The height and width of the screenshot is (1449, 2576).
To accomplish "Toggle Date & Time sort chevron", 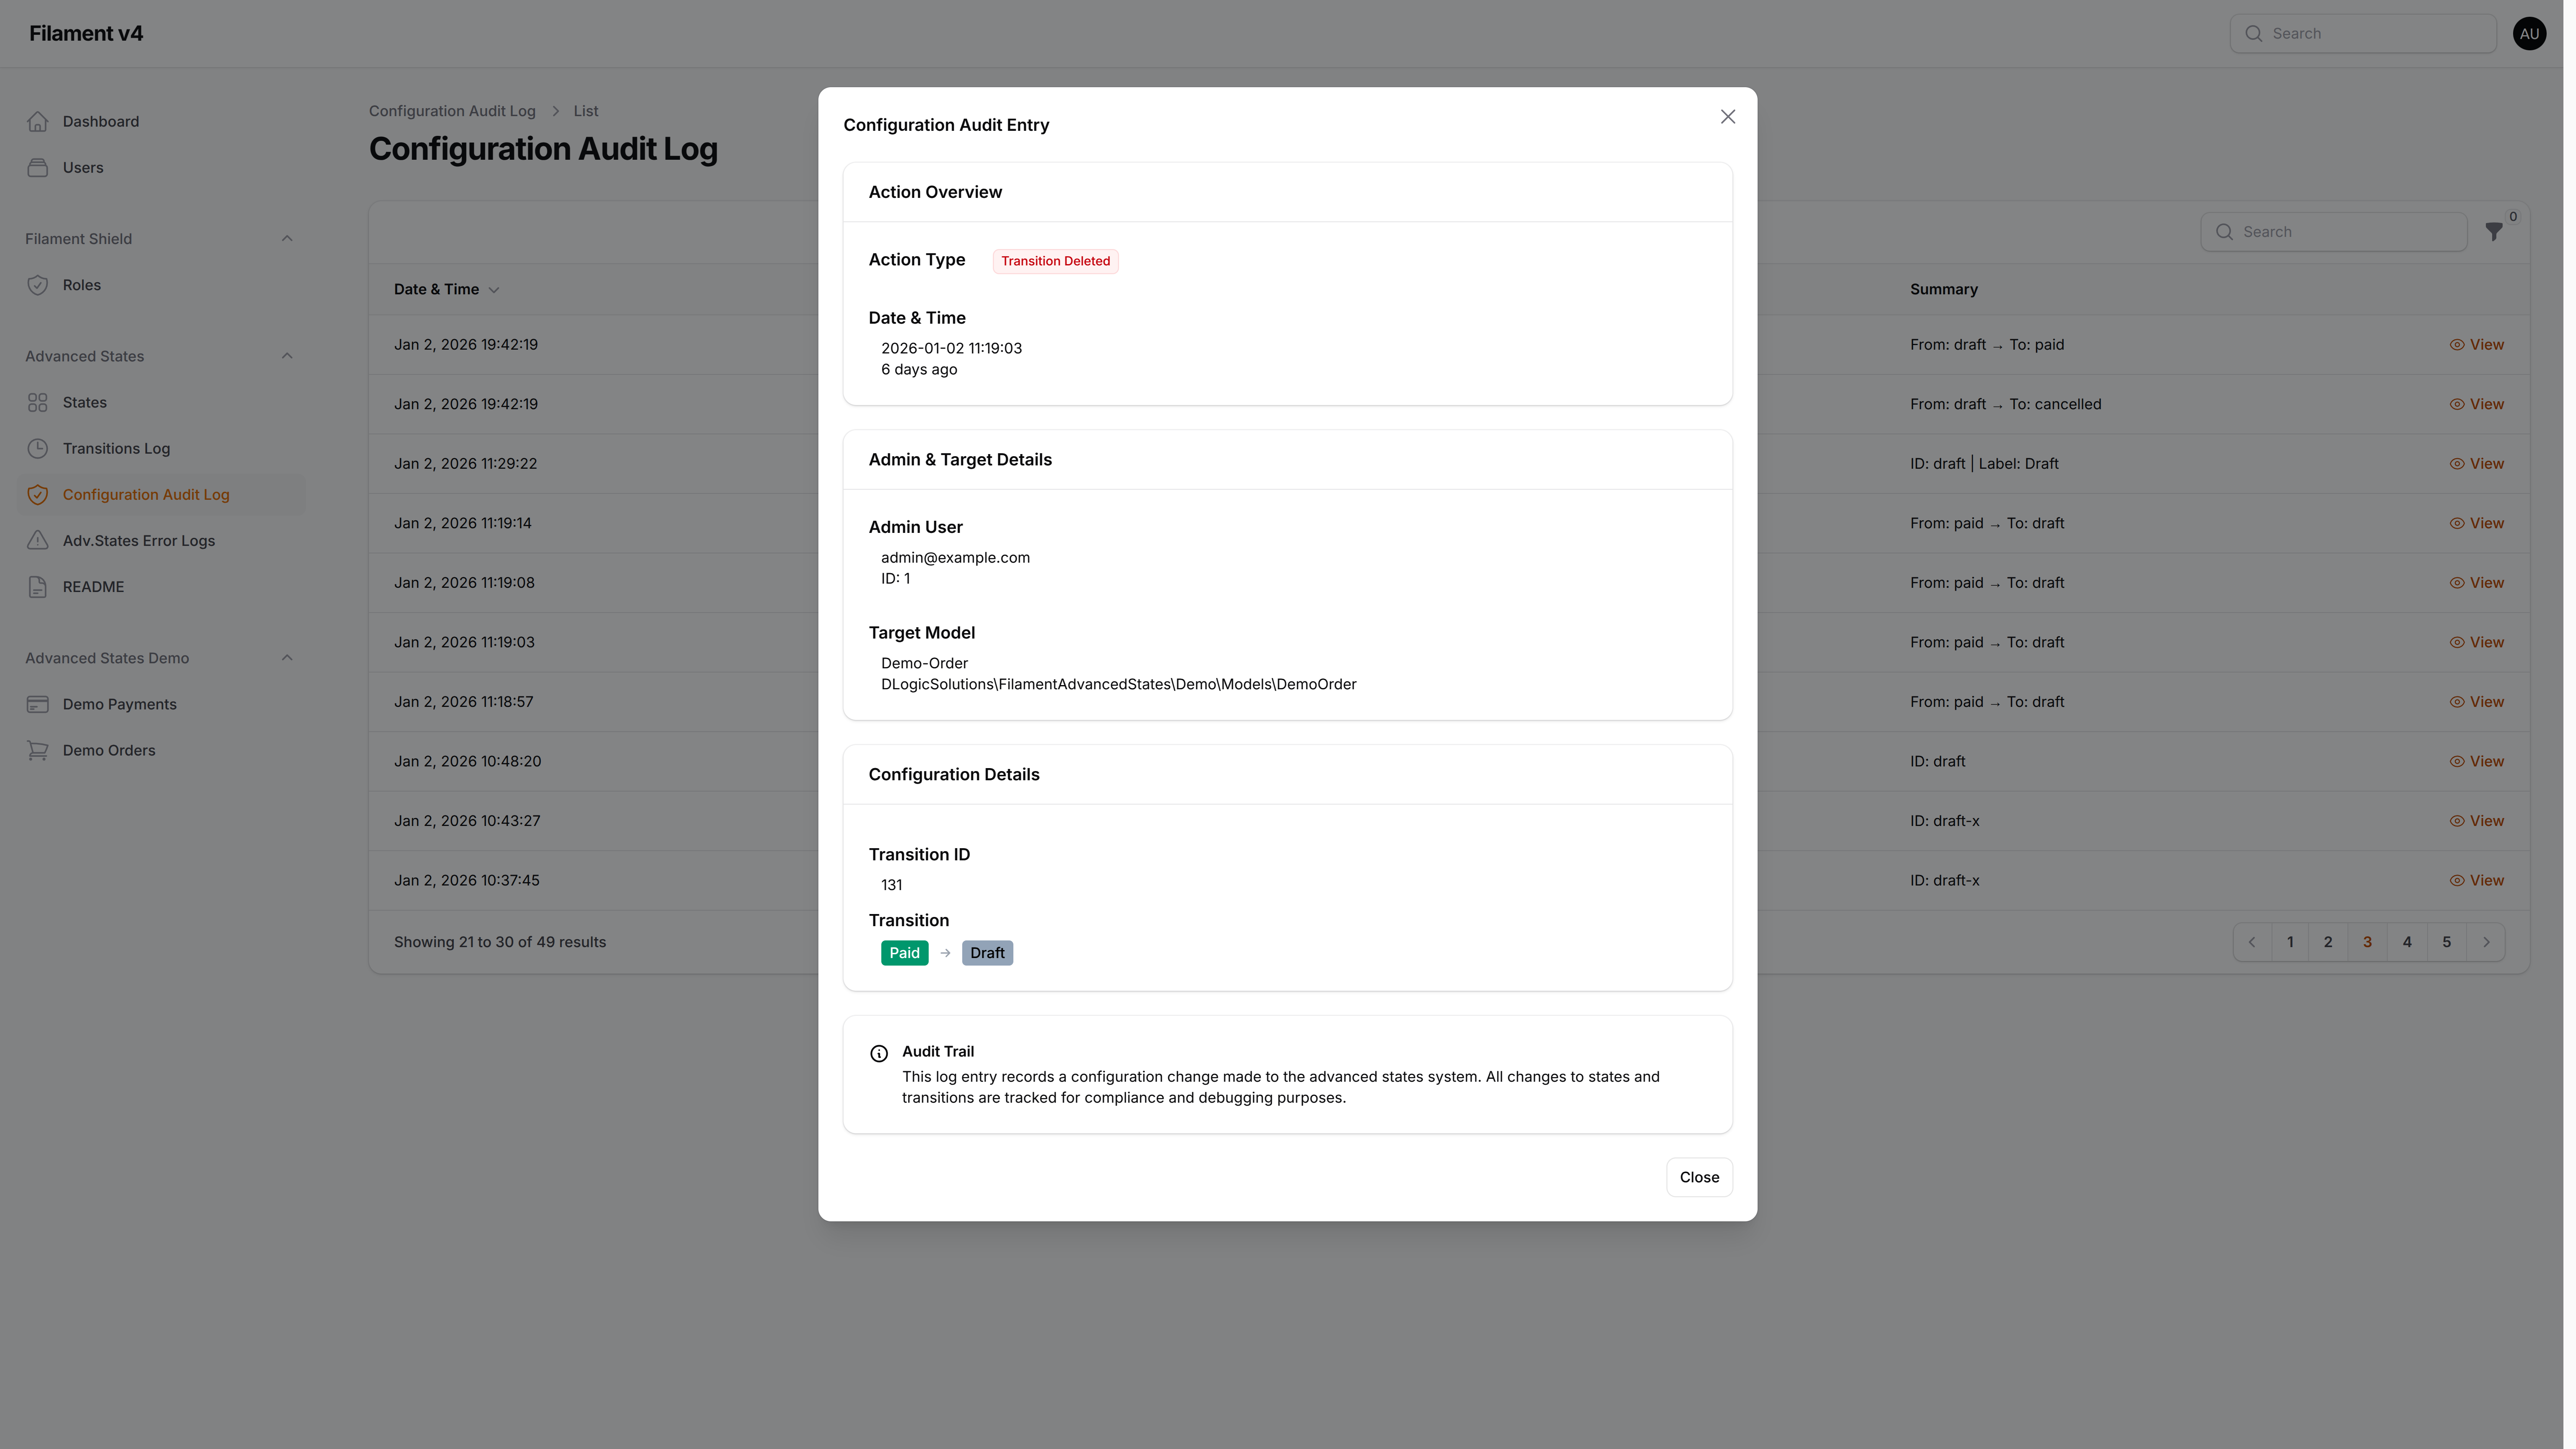I will [x=494, y=290].
